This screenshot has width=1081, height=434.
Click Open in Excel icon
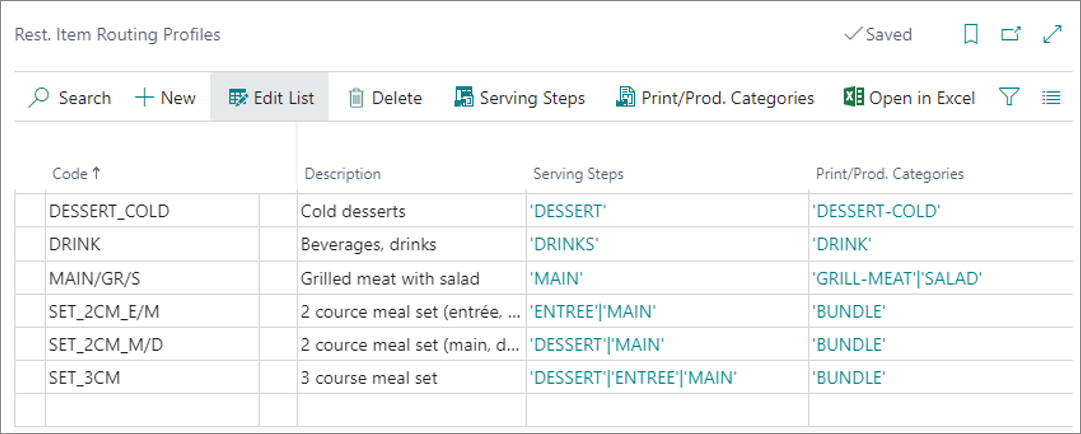pos(853,97)
